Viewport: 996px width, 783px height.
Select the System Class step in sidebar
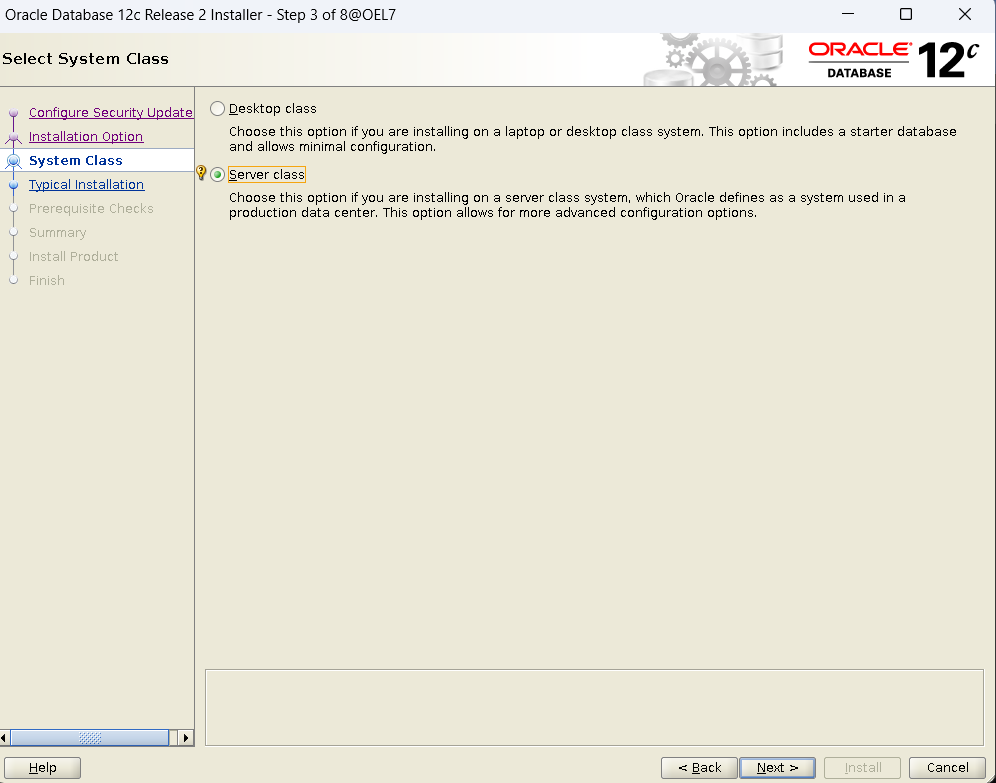pos(76,161)
